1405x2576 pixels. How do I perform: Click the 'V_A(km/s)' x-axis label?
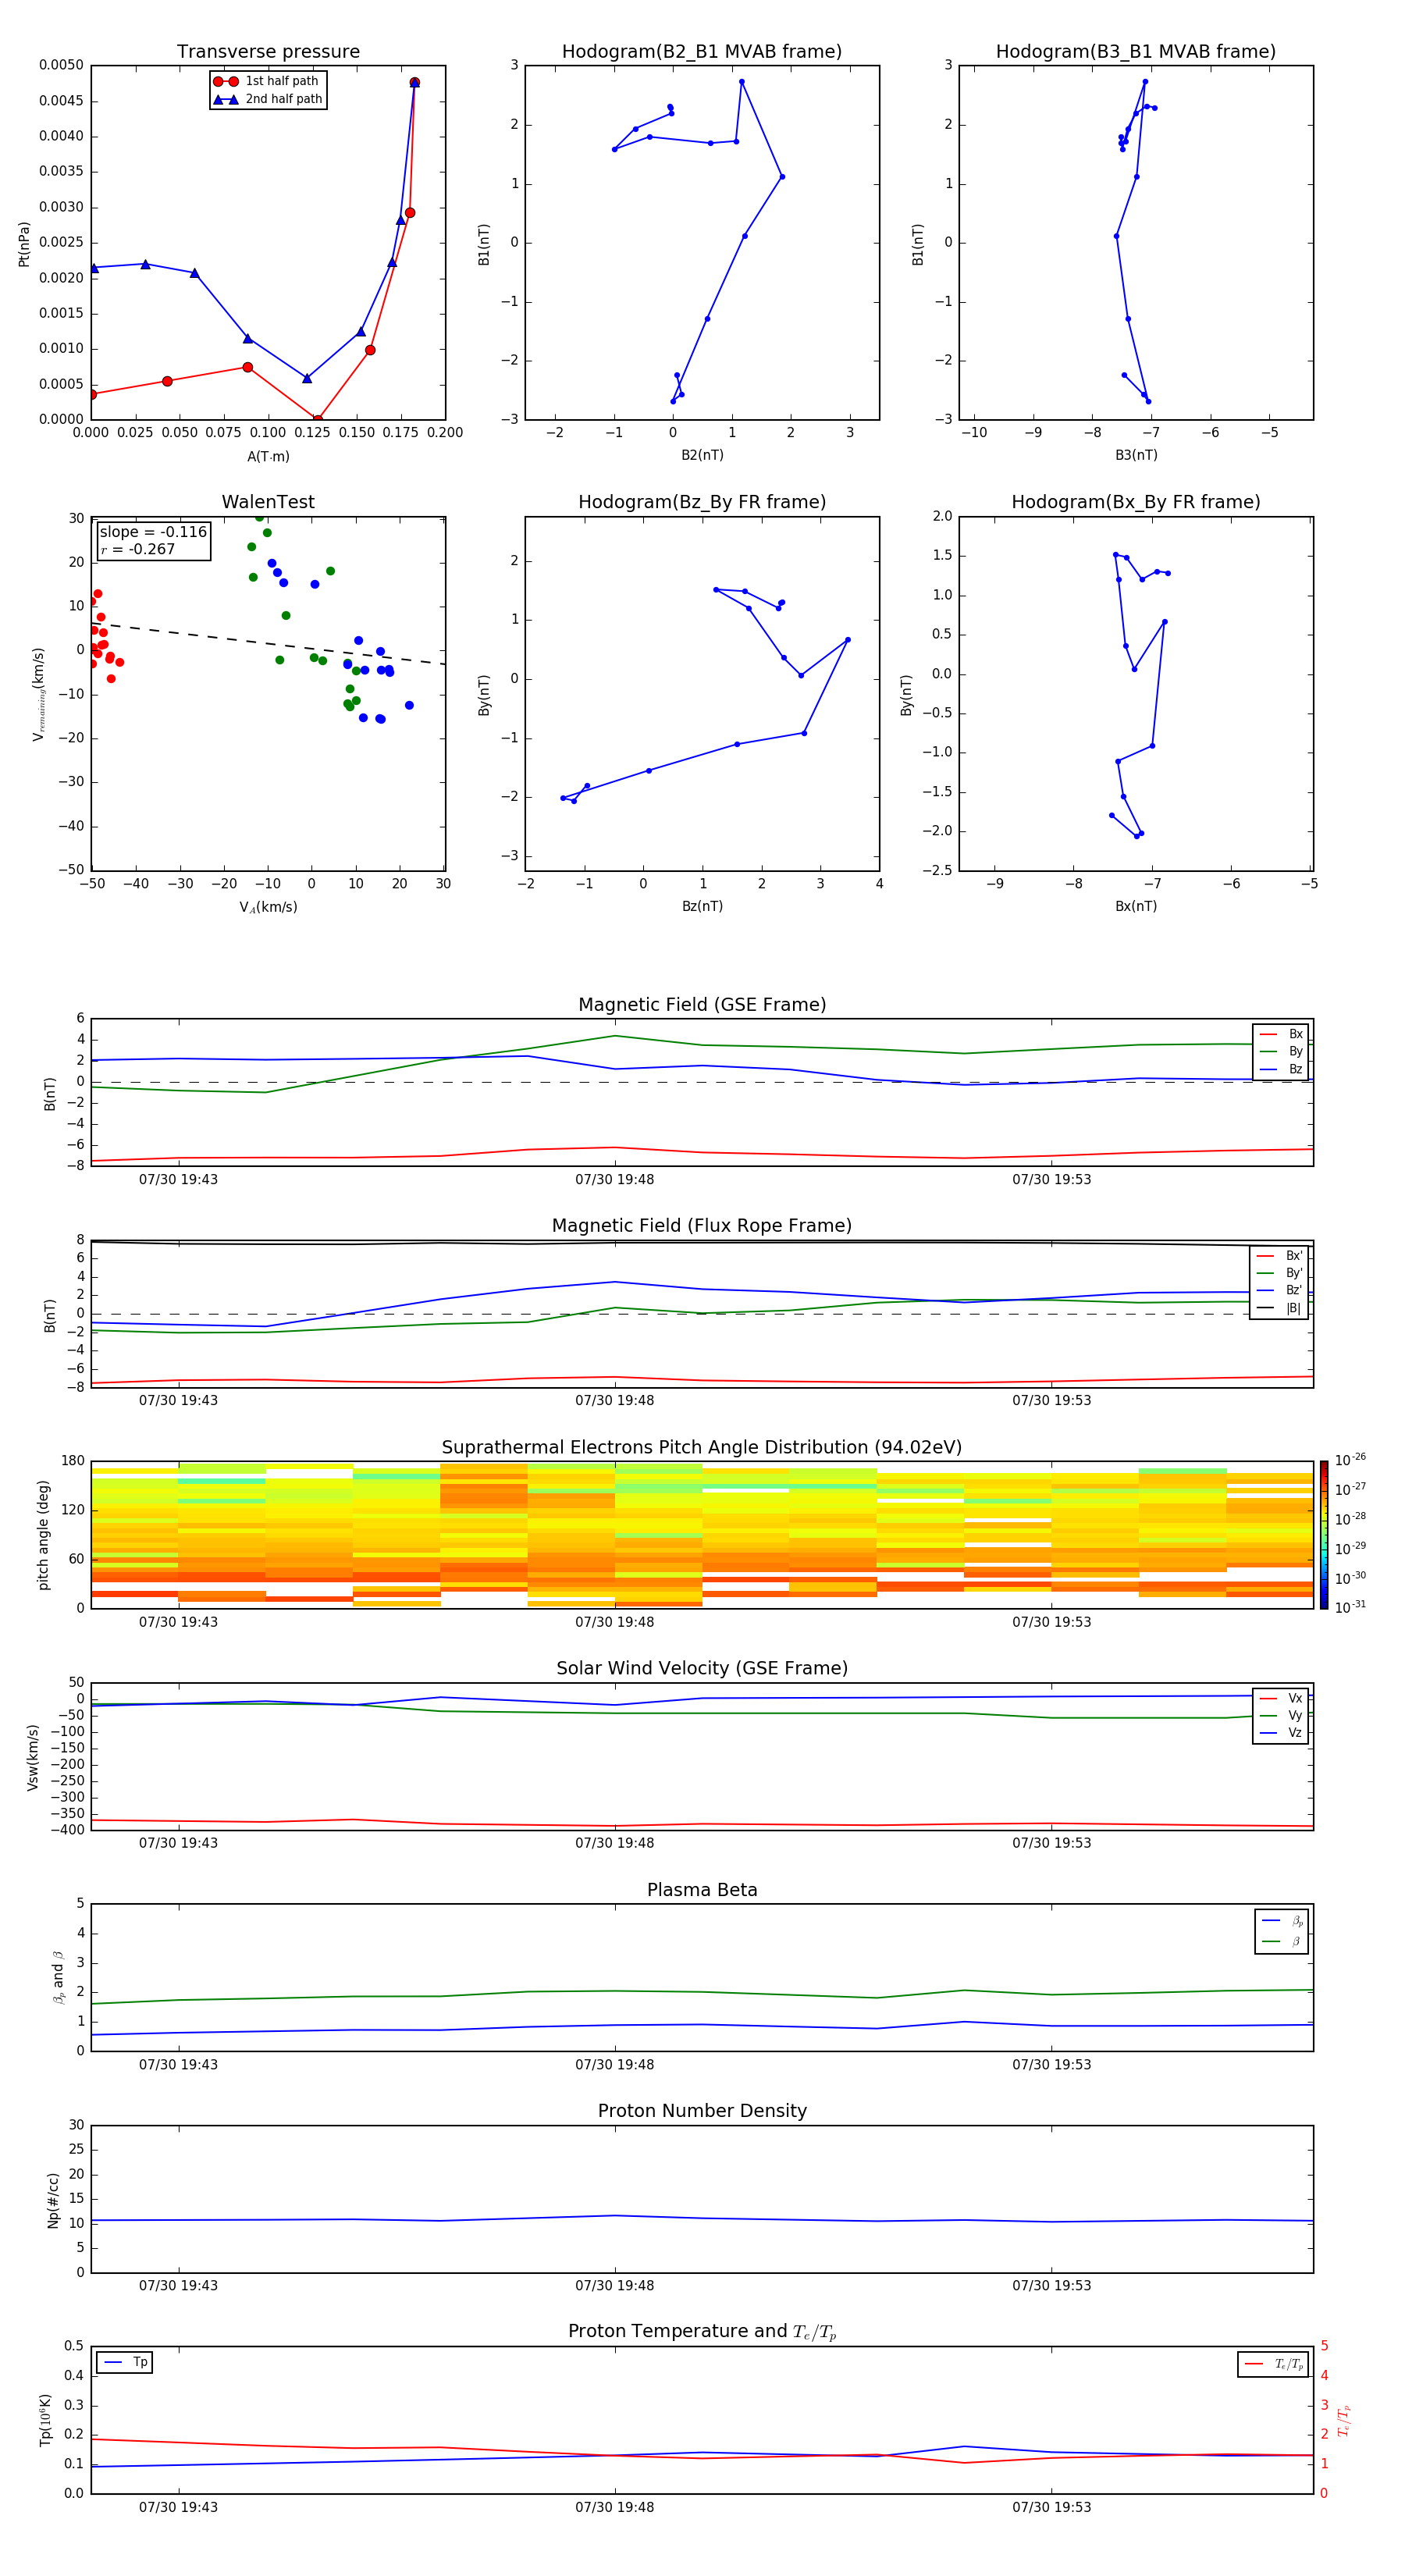(268, 907)
